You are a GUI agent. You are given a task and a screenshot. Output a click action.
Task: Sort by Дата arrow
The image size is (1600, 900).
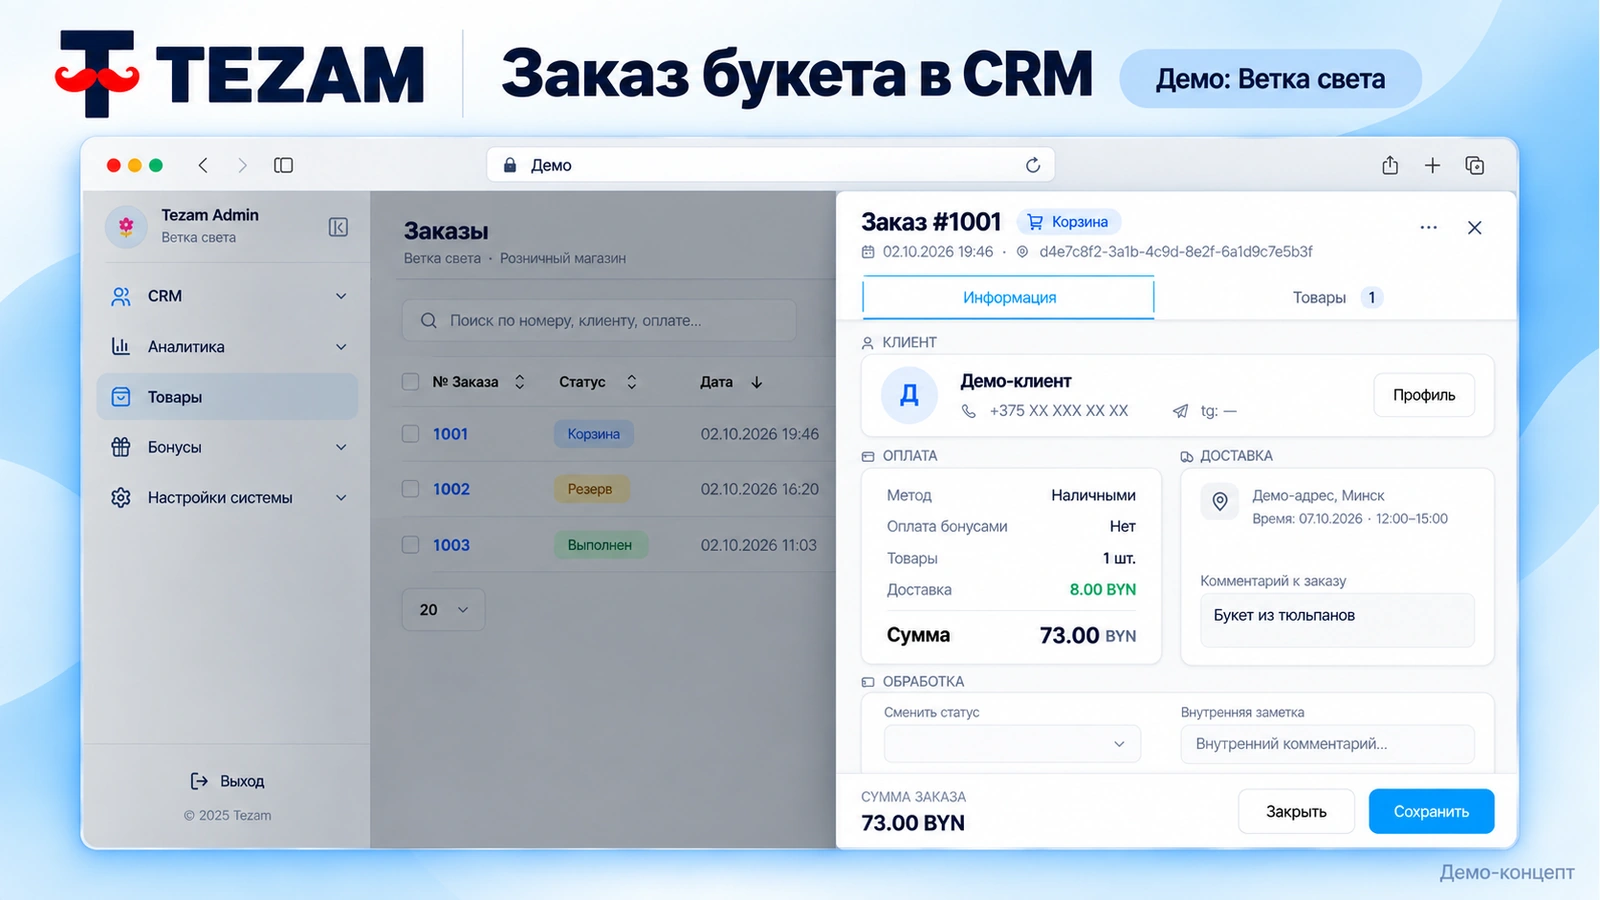tap(757, 382)
